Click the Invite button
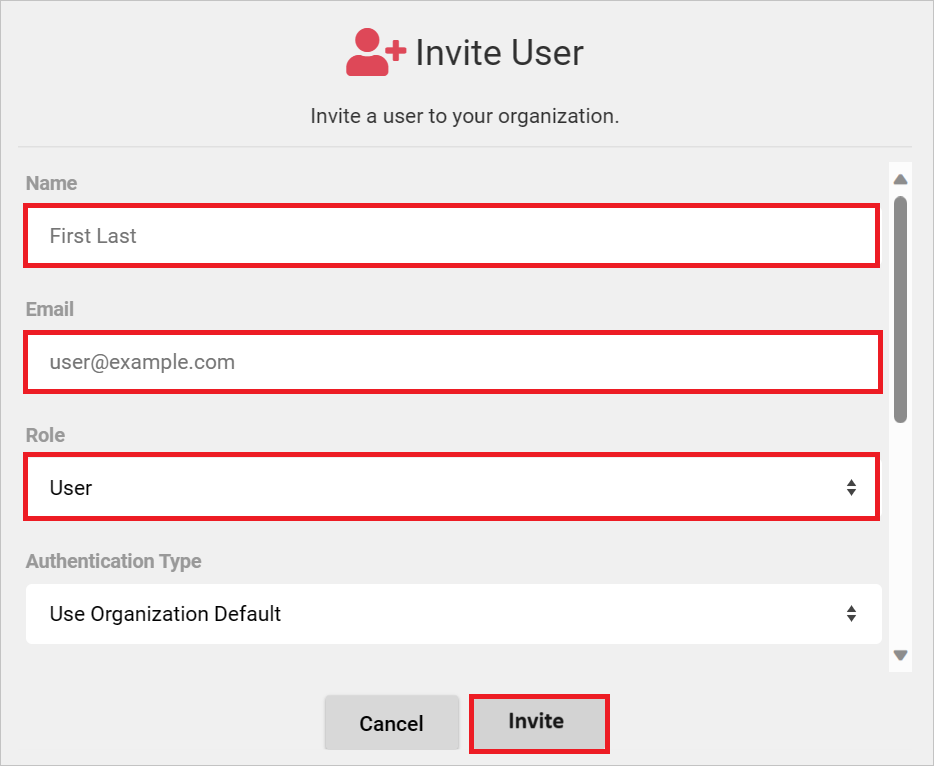Image resolution: width=934 pixels, height=766 pixels. click(x=539, y=722)
